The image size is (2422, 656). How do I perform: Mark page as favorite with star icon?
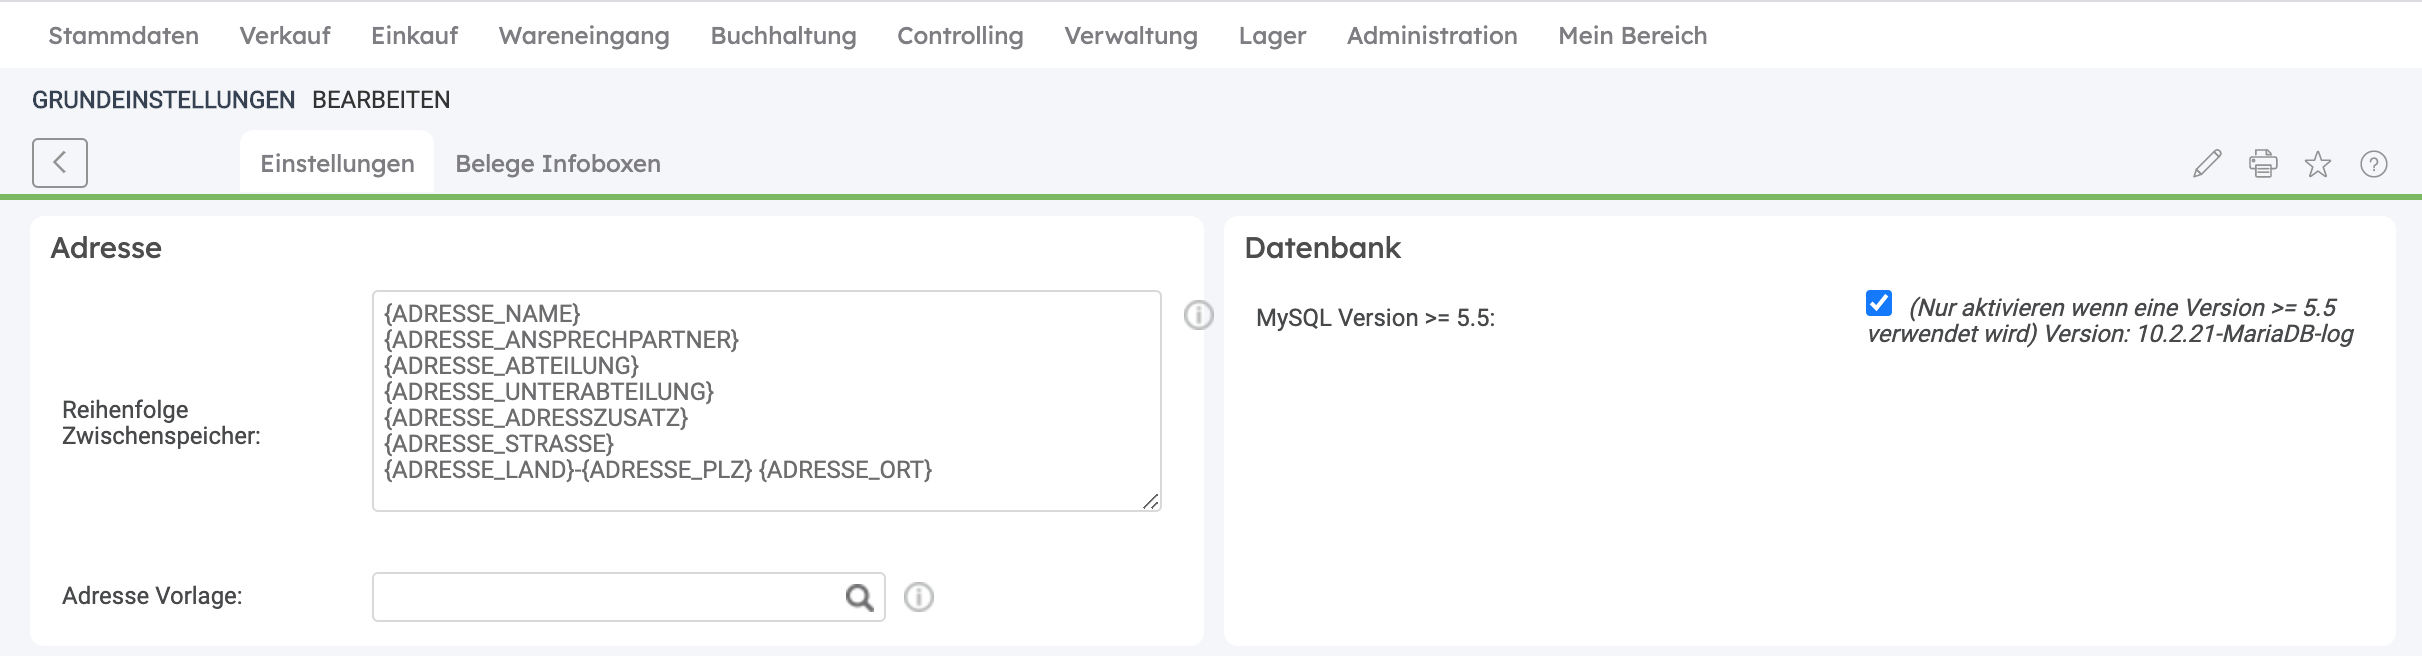pos(2318,164)
